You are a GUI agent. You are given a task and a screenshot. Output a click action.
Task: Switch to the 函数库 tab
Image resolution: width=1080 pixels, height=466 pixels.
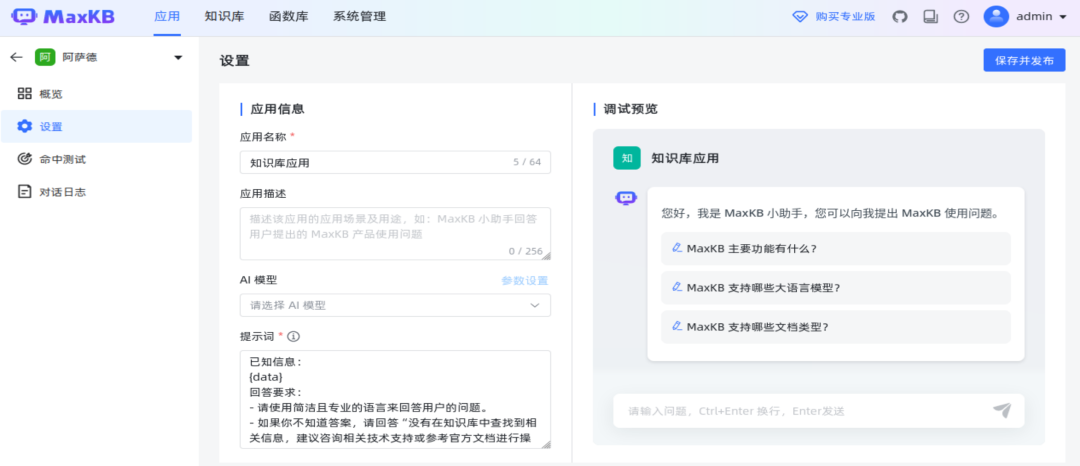click(289, 17)
